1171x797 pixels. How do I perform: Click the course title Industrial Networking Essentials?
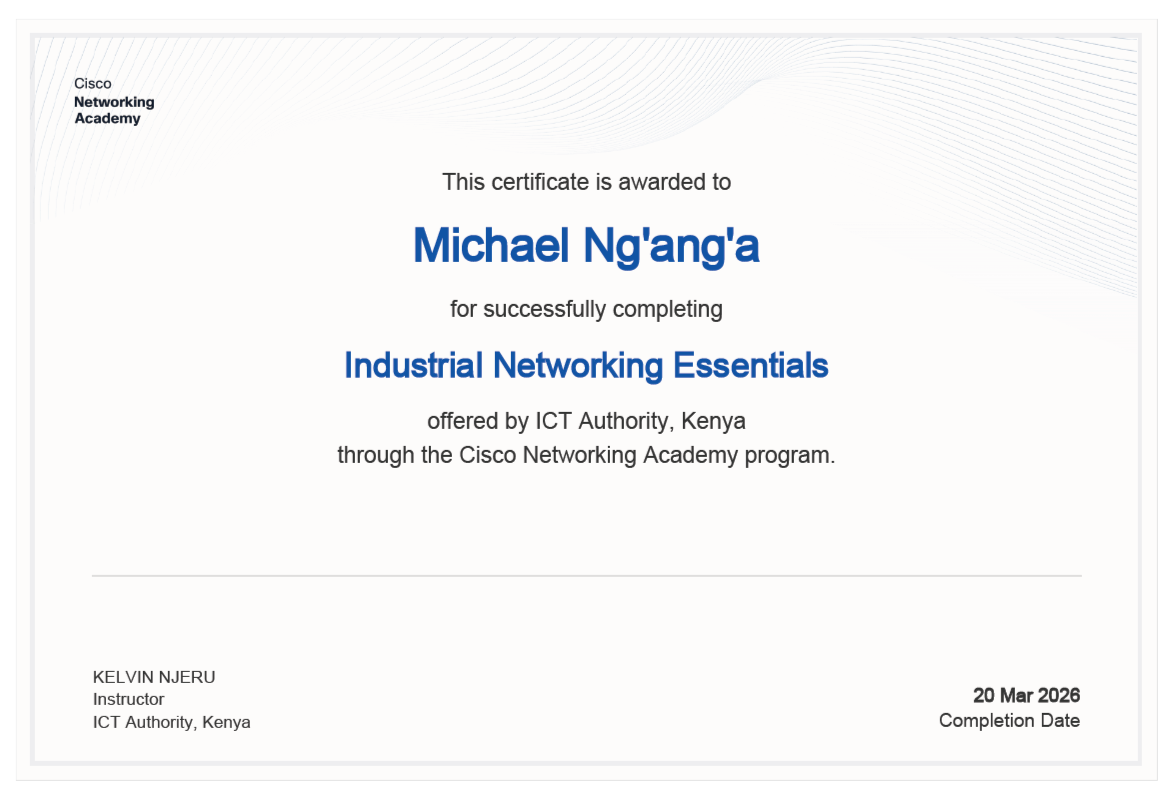point(586,365)
